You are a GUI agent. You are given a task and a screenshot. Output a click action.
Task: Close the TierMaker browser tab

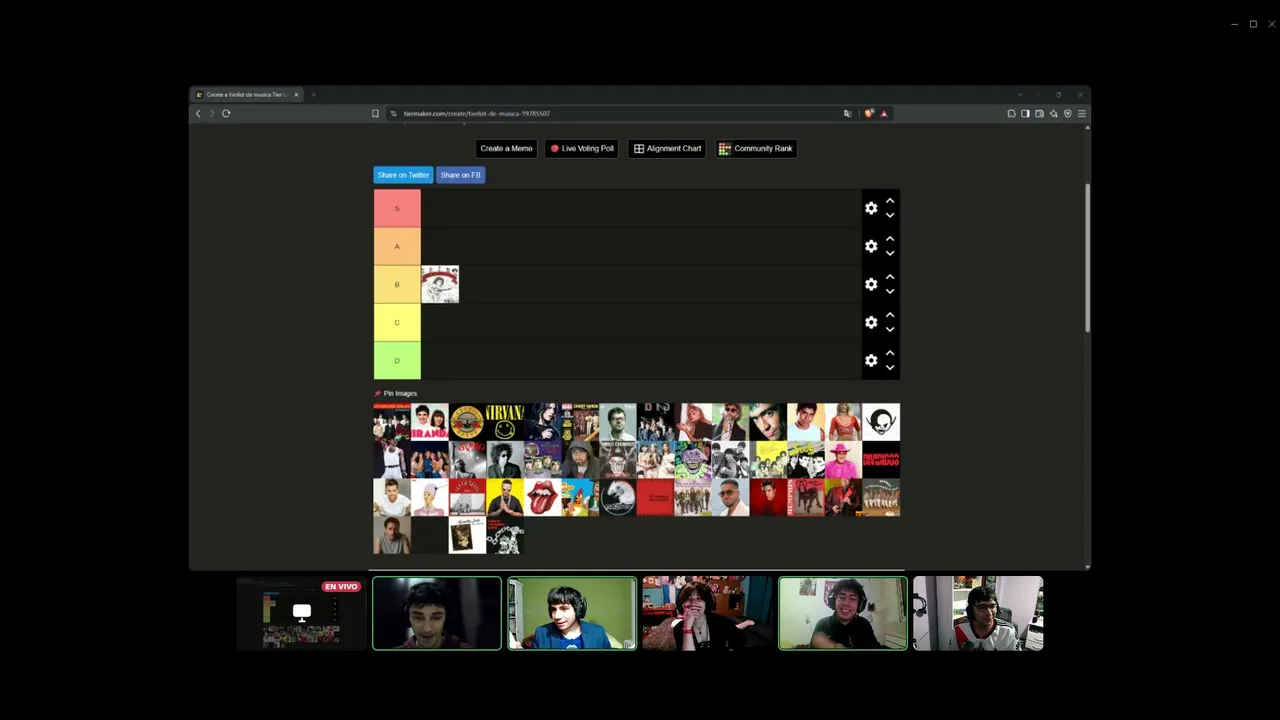(296, 95)
